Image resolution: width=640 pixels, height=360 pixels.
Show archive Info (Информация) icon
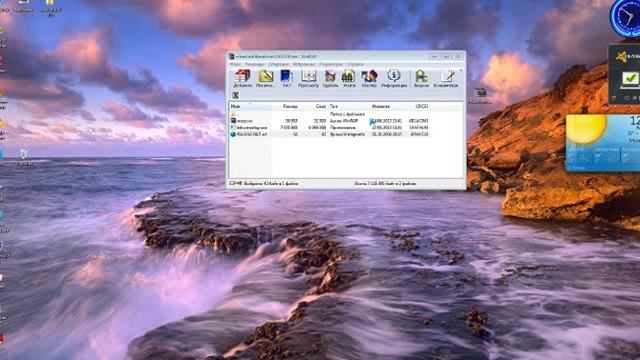pos(394,78)
